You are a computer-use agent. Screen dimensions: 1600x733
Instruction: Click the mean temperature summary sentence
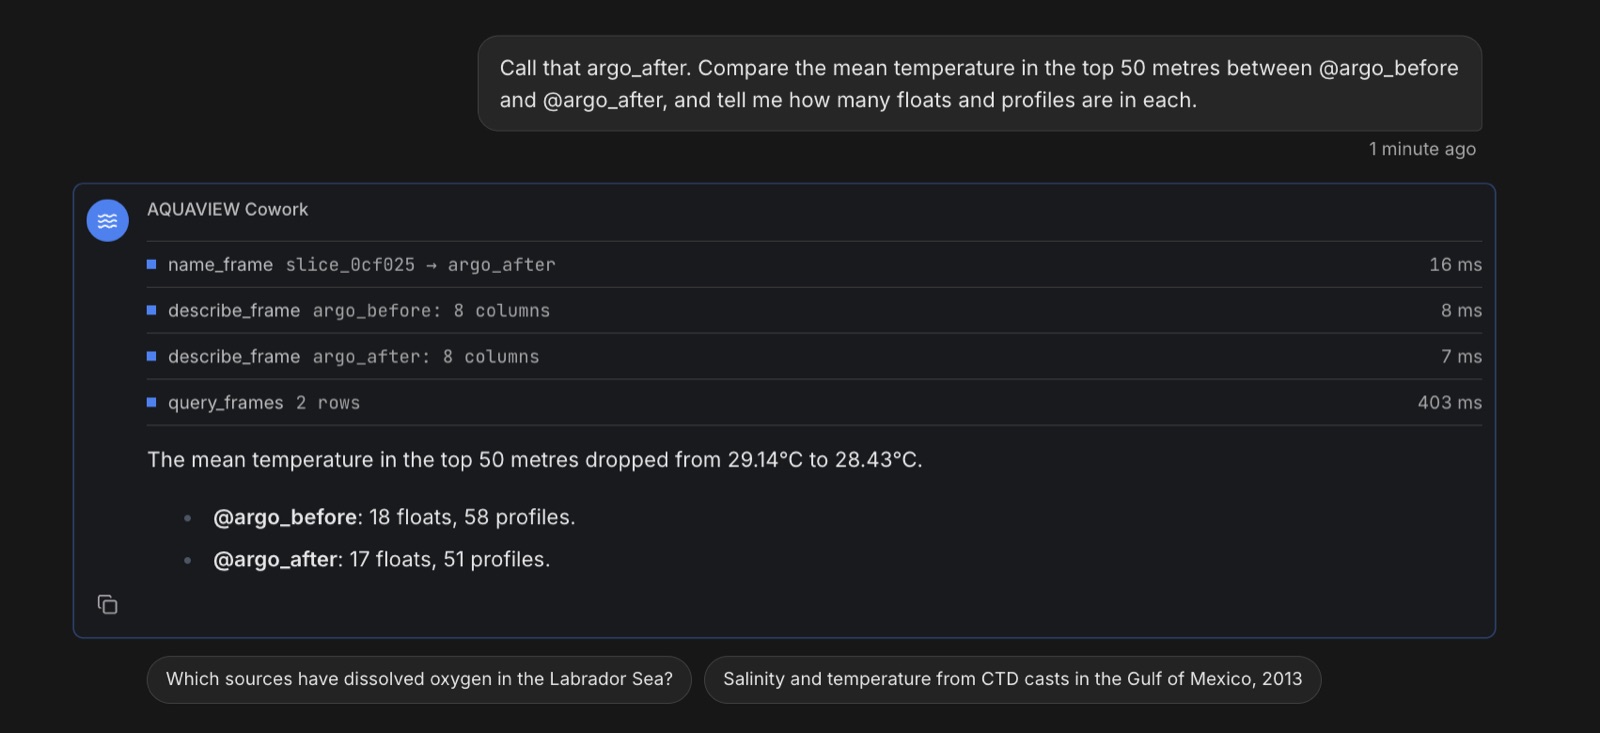[535, 460]
